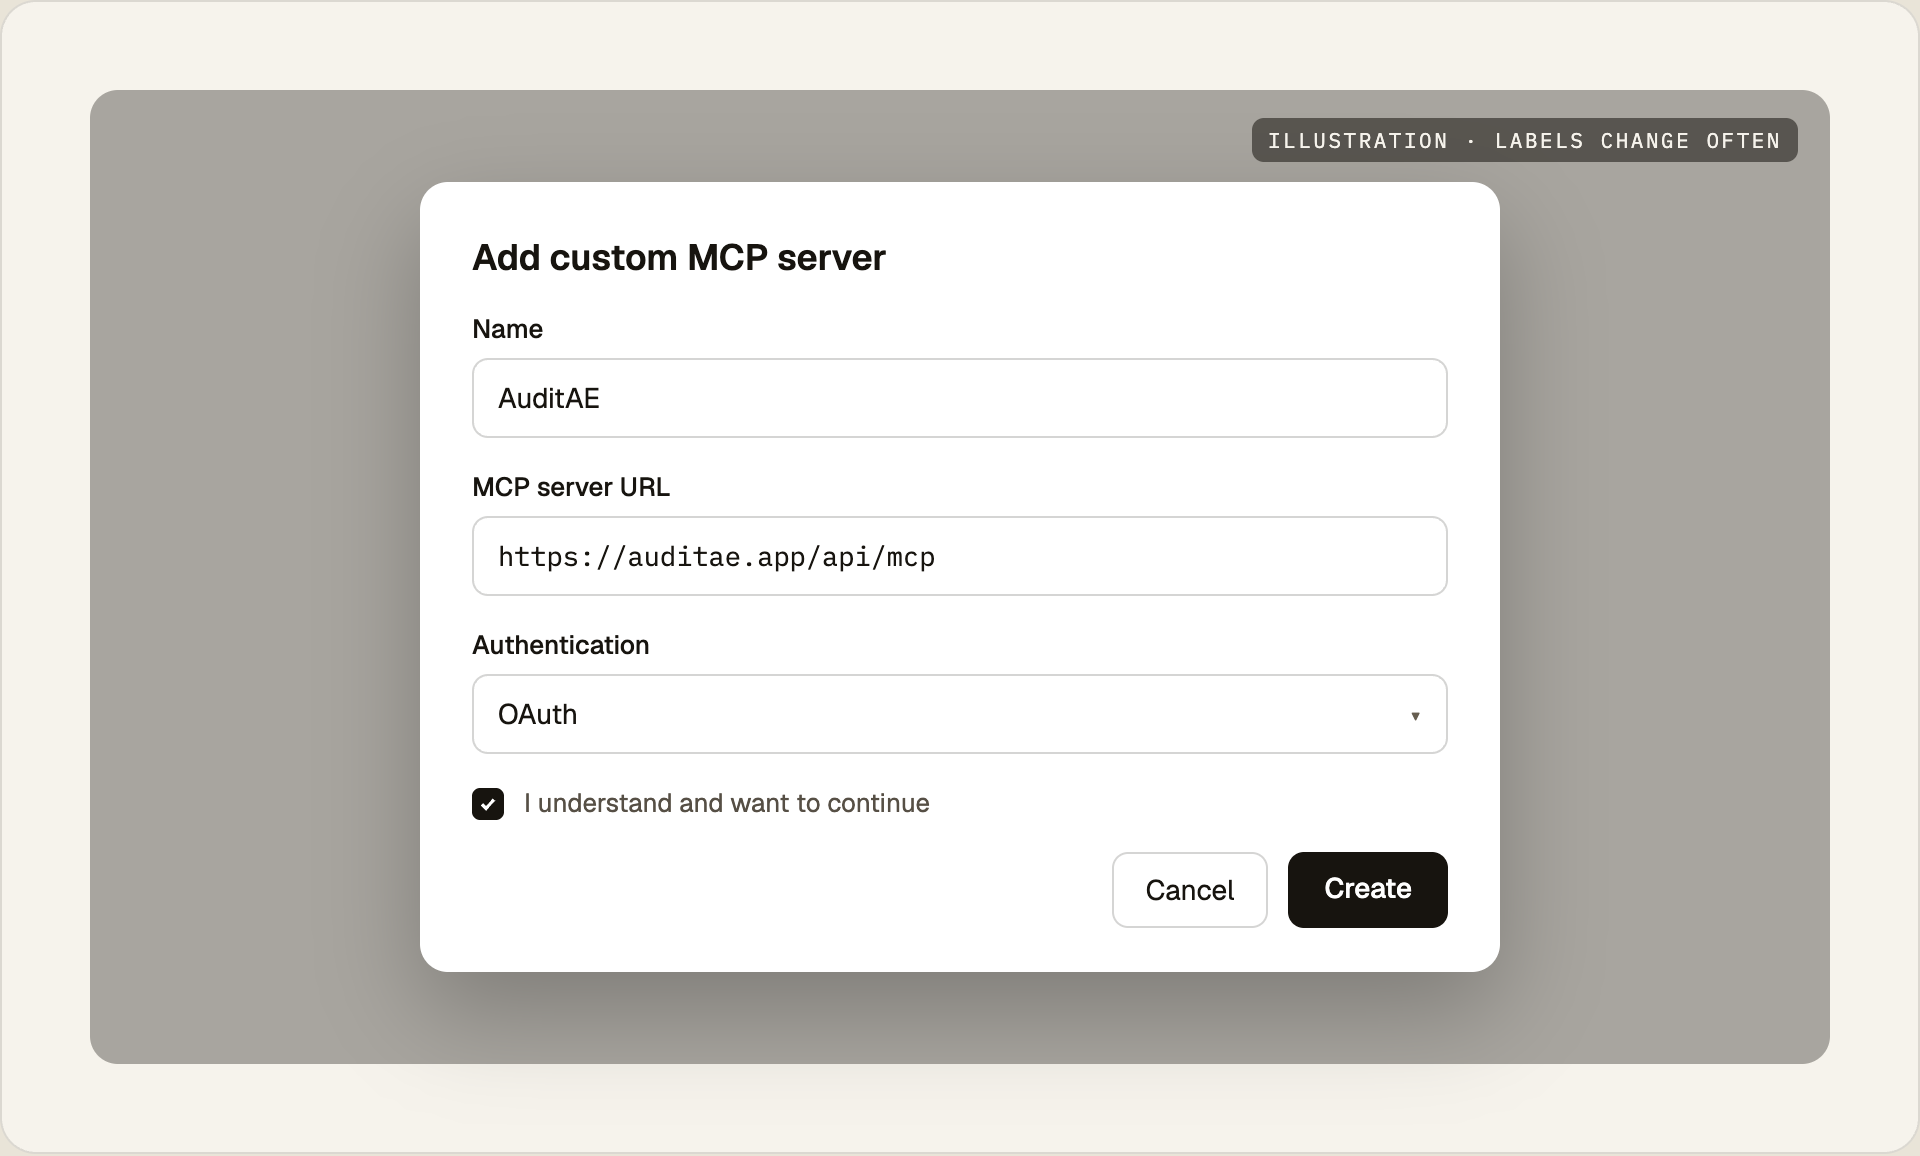Screen dimensions: 1920x1156
Task: Click the MCP server URL input field
Action: (959, 556)
